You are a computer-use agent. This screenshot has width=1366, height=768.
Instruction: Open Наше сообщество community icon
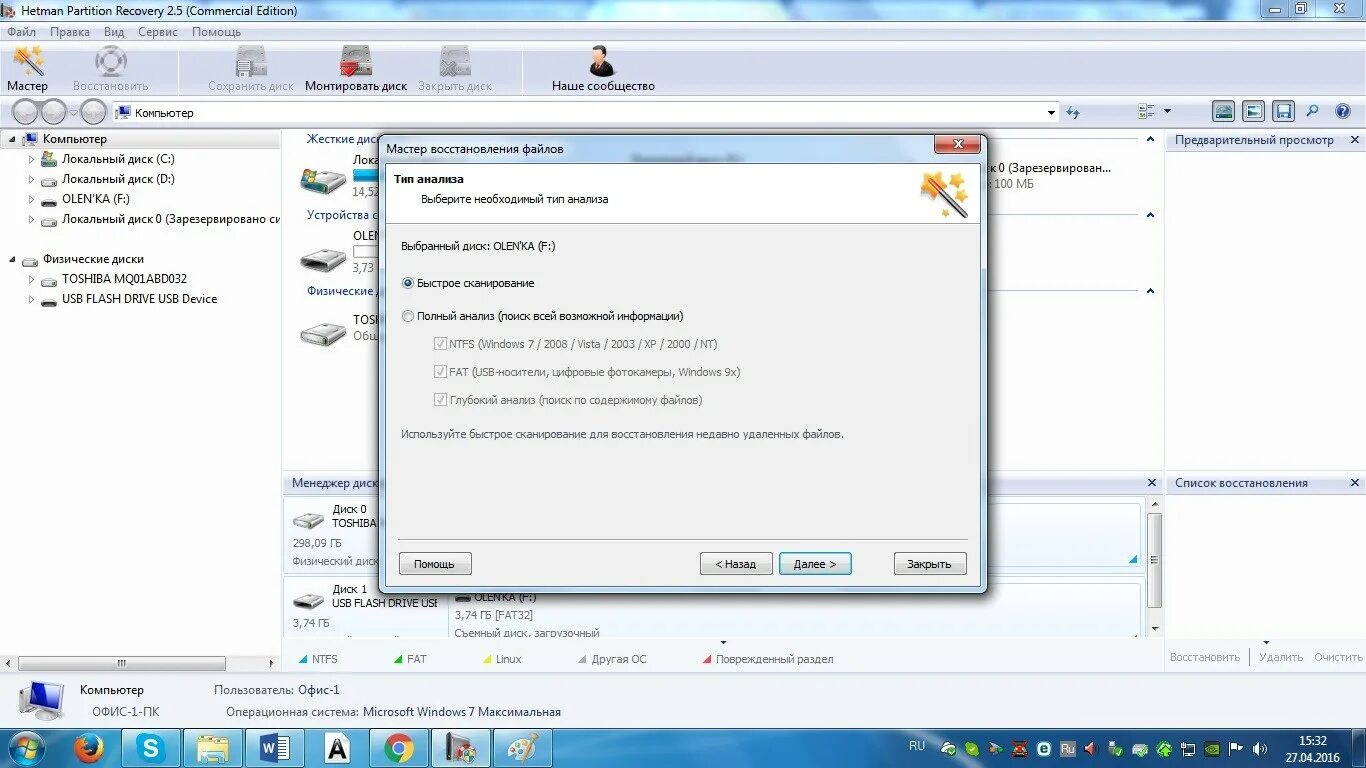click(x=602, y=62)
